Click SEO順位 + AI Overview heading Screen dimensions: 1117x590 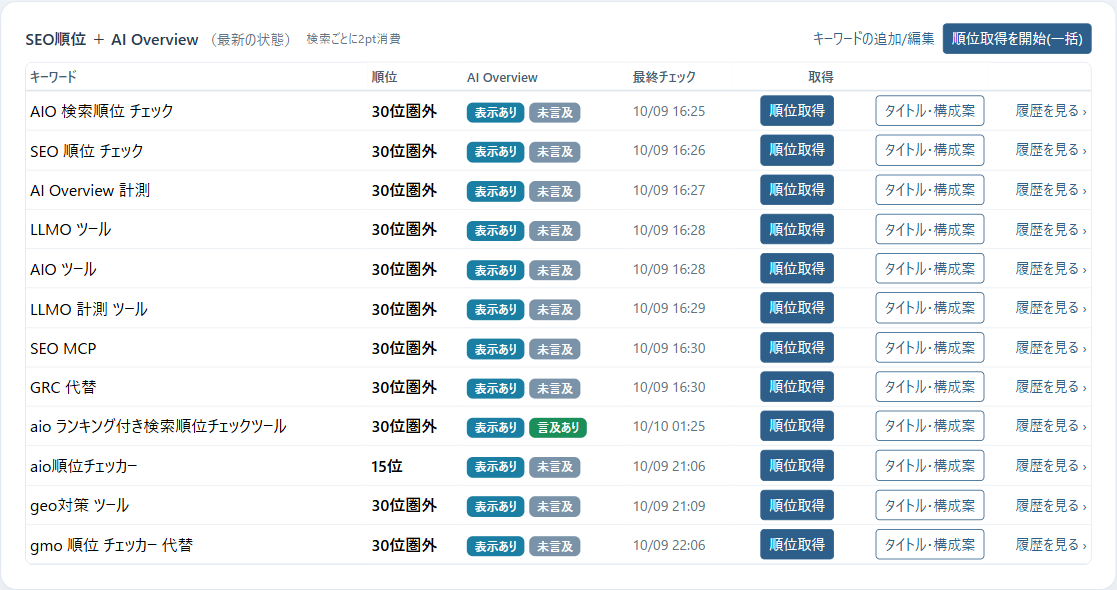[112, 40]
